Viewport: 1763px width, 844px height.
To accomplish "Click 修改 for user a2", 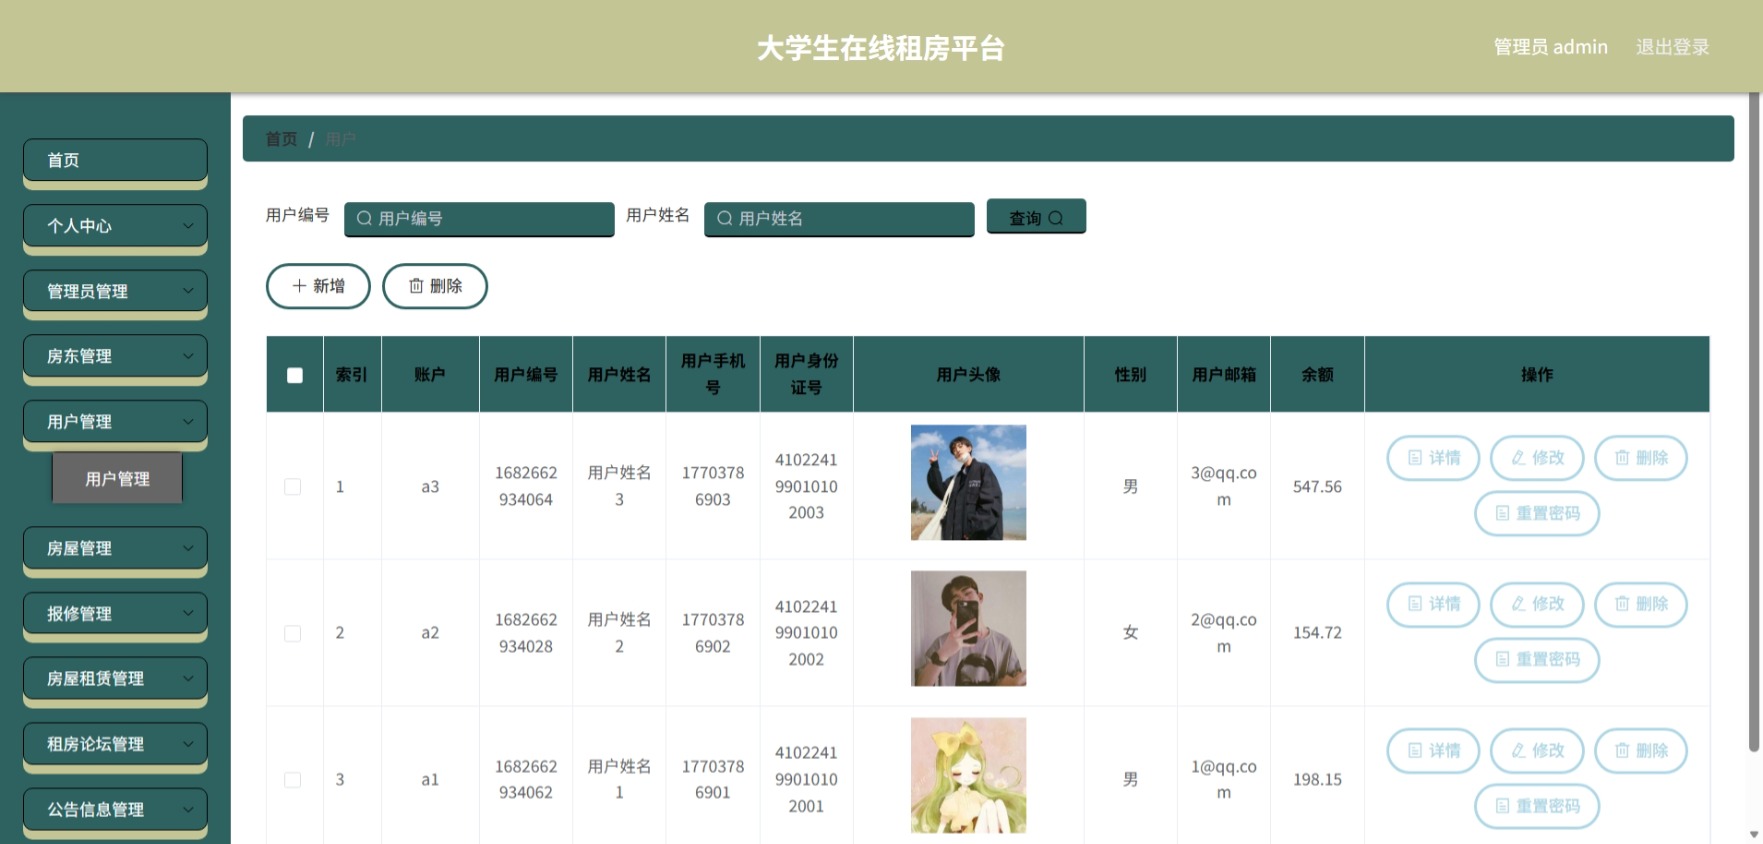I will [1537, 604].
